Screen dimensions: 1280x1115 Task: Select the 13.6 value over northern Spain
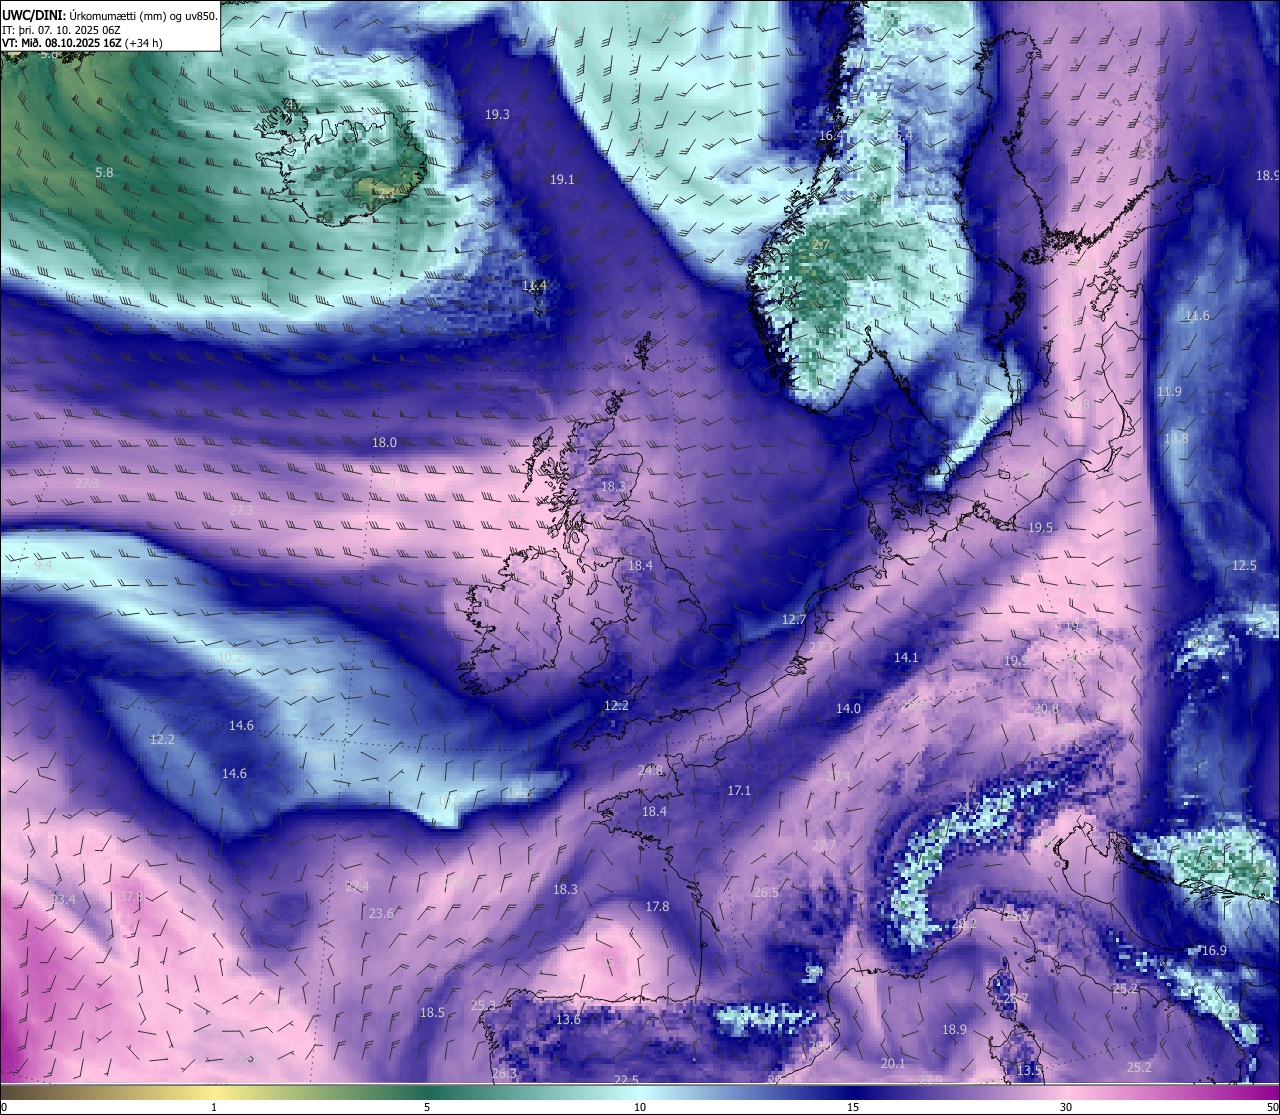click(568, 1020)
